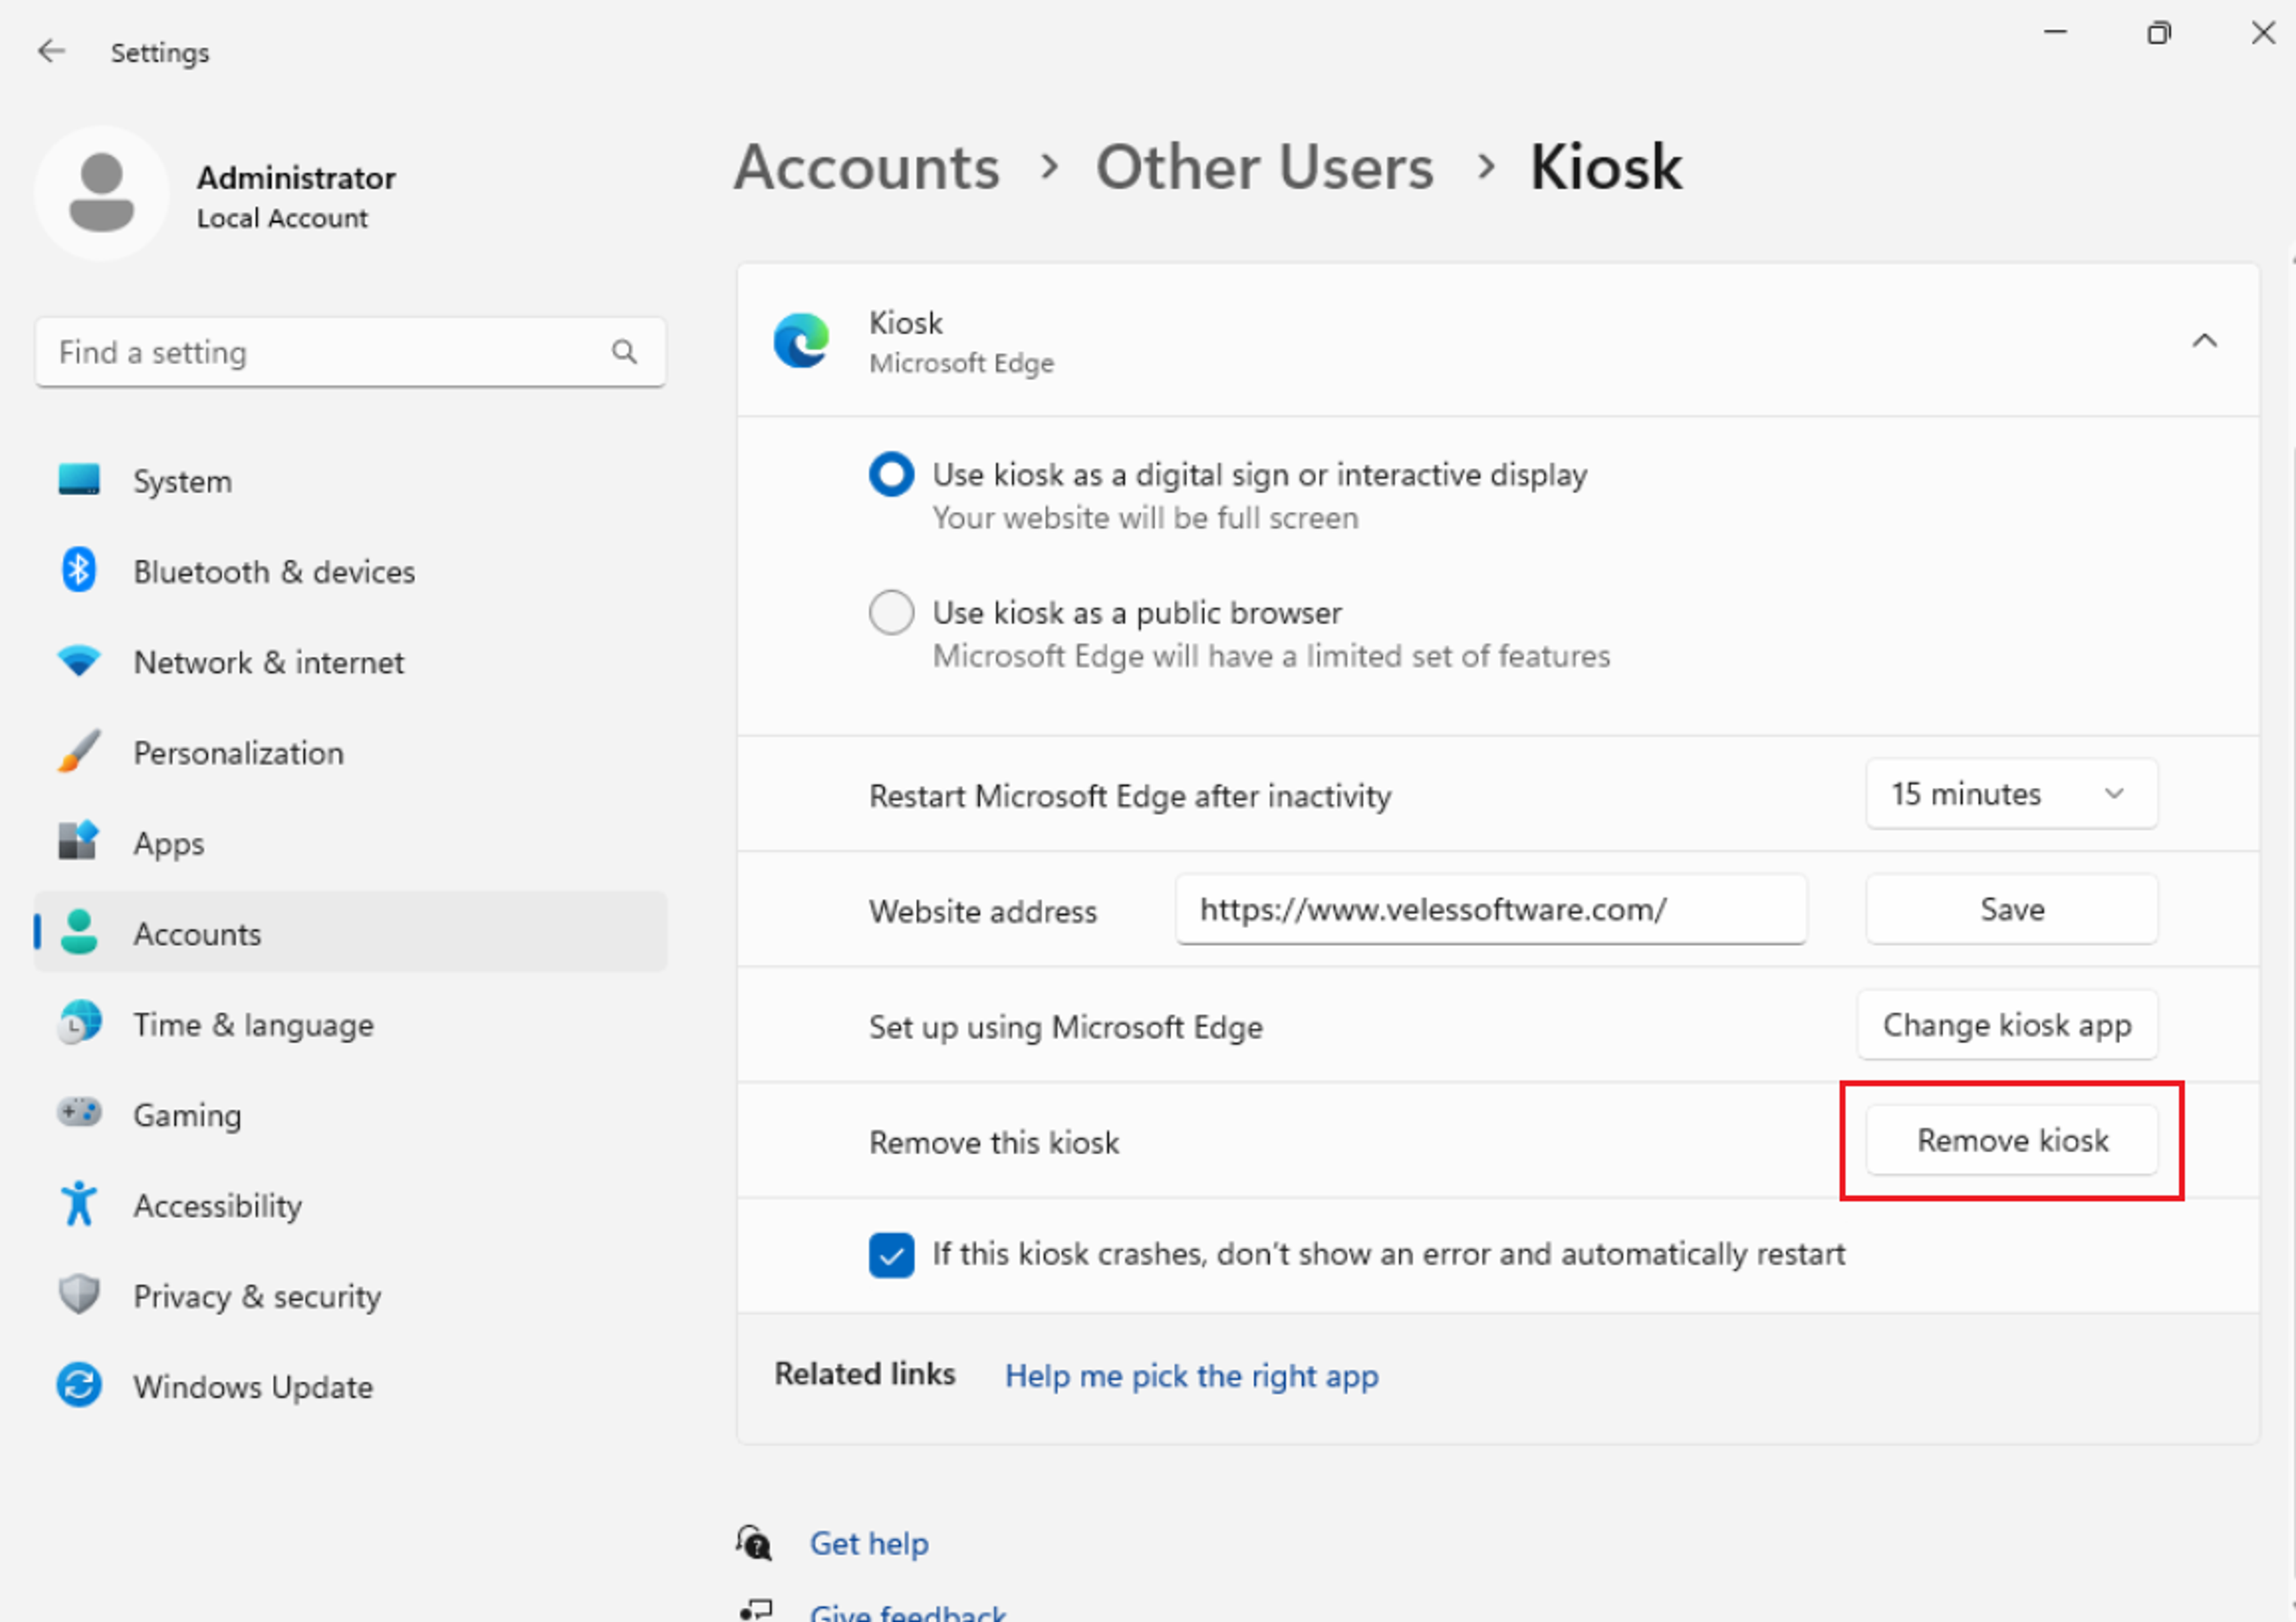Click the Network wifi icon
This screenshot has height=1622, width=2296.
79,661
